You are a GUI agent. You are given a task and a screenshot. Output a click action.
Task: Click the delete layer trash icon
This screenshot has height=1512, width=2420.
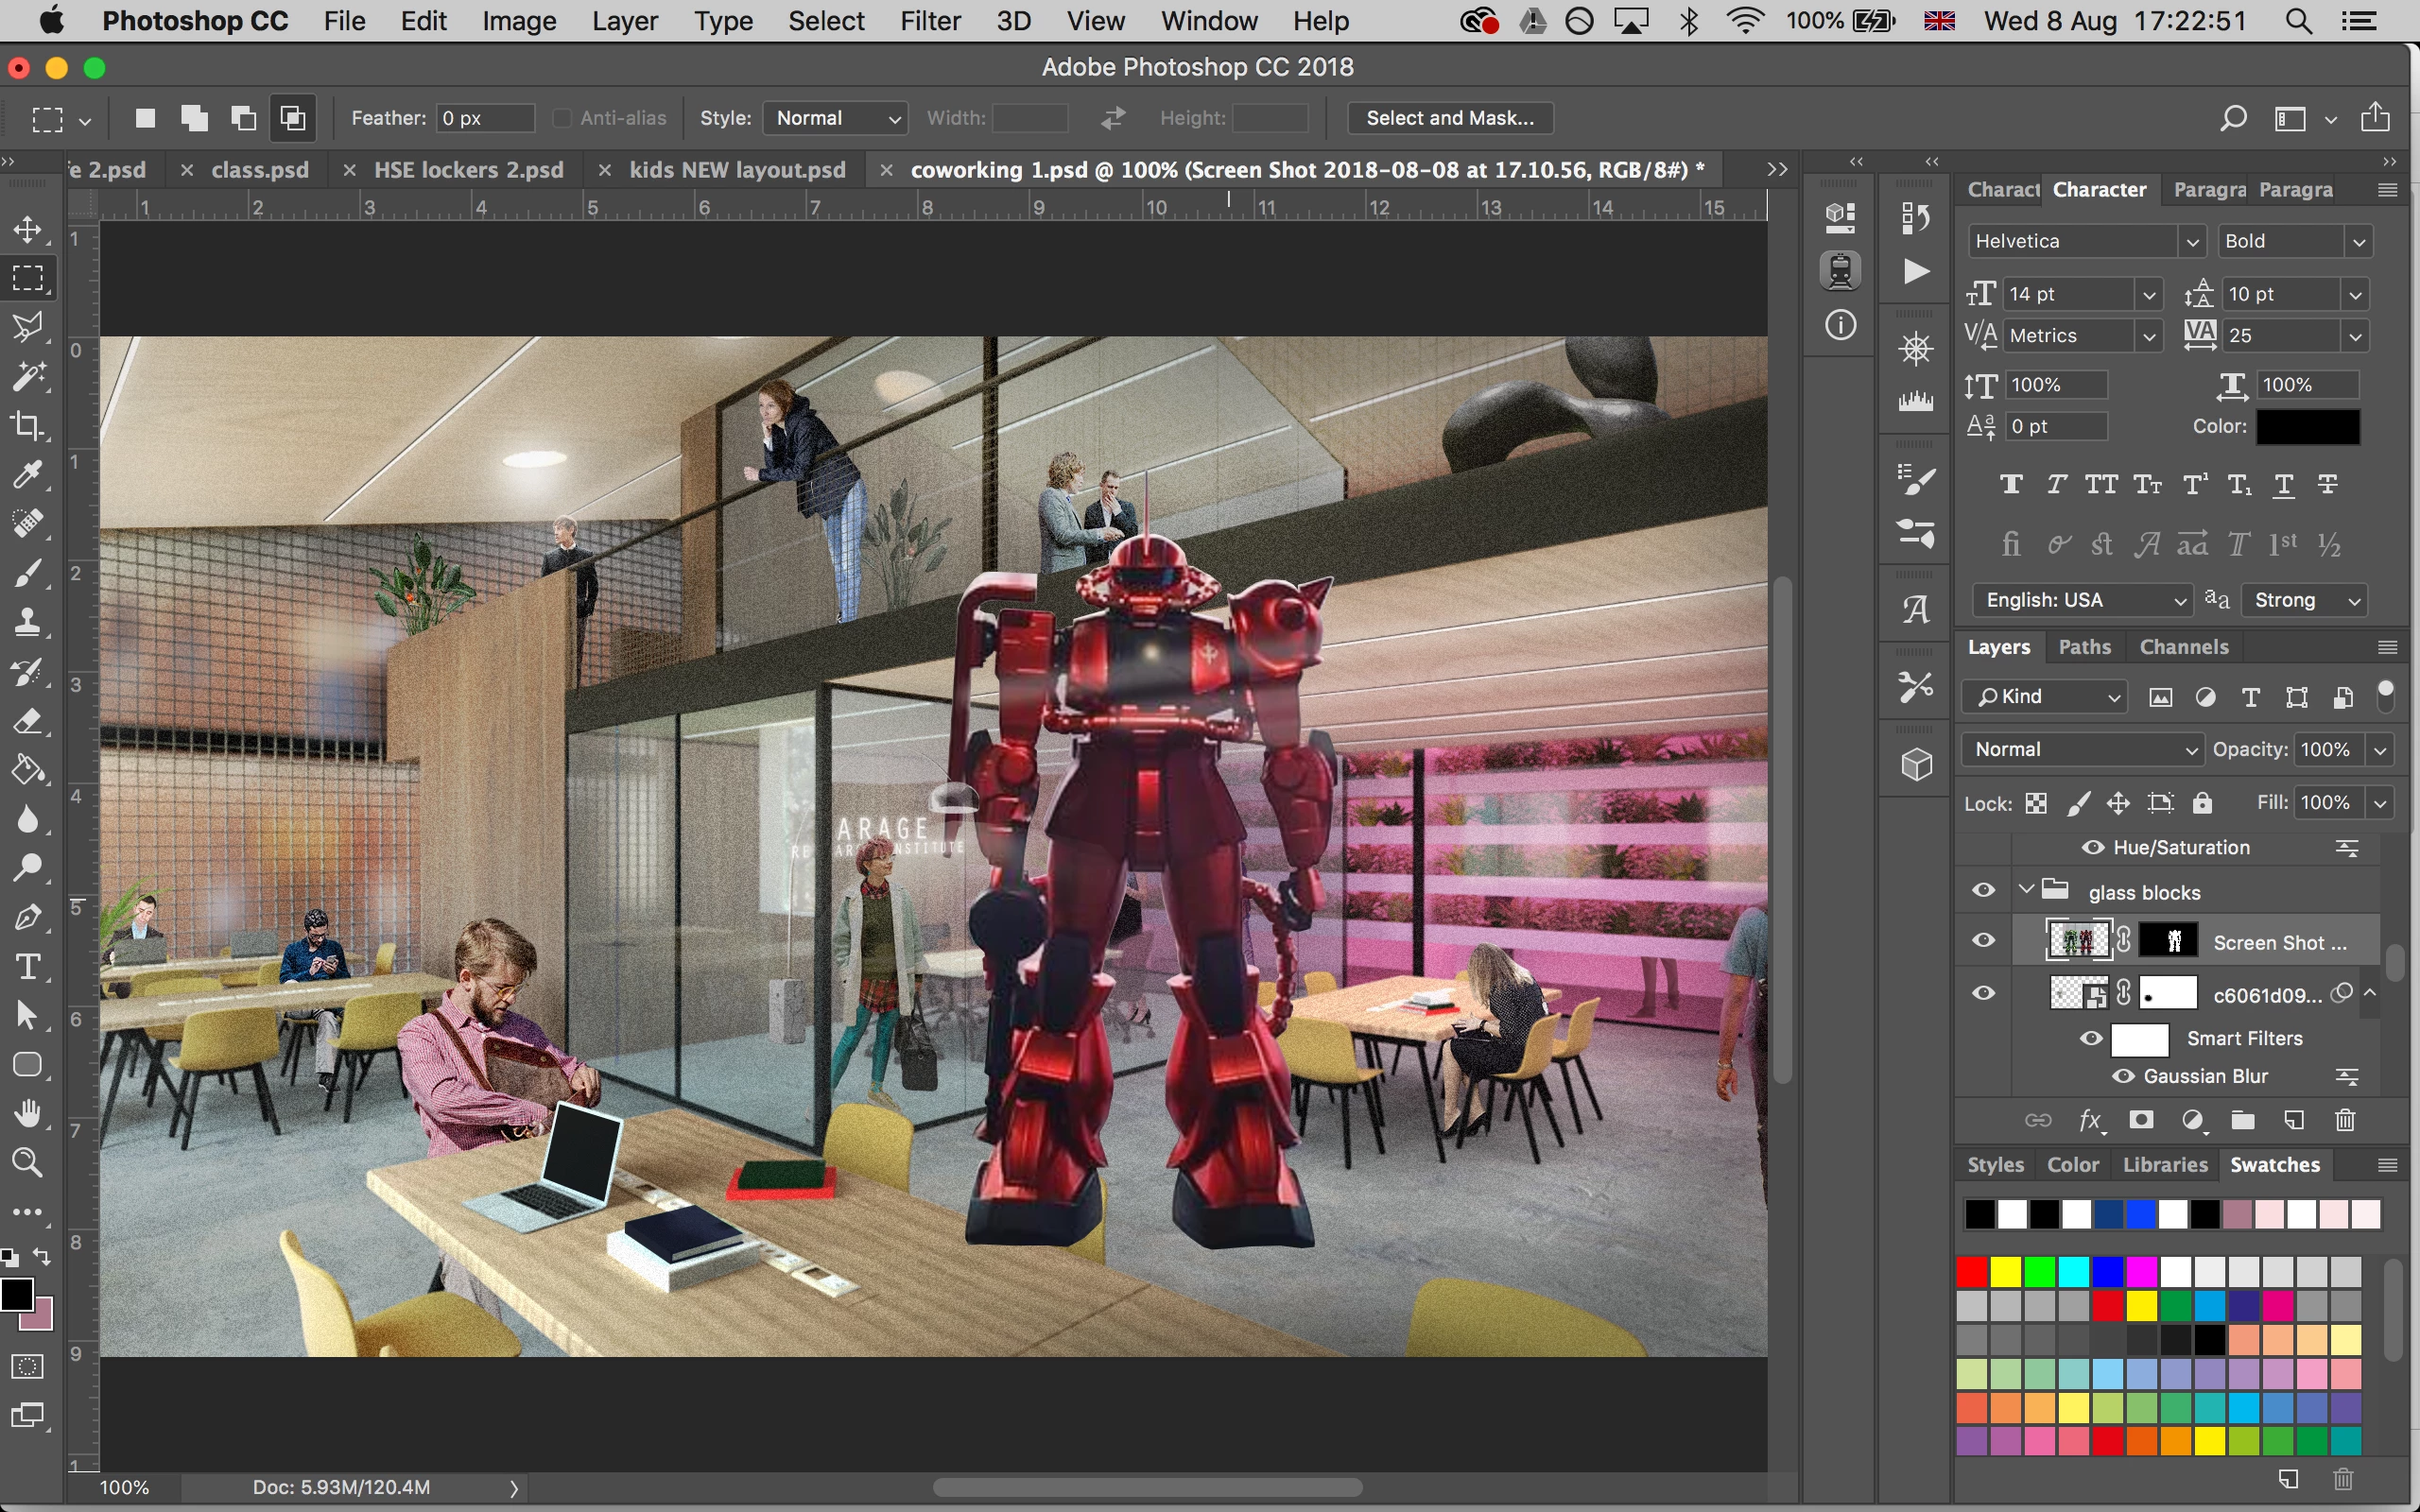(2345, 1120)
